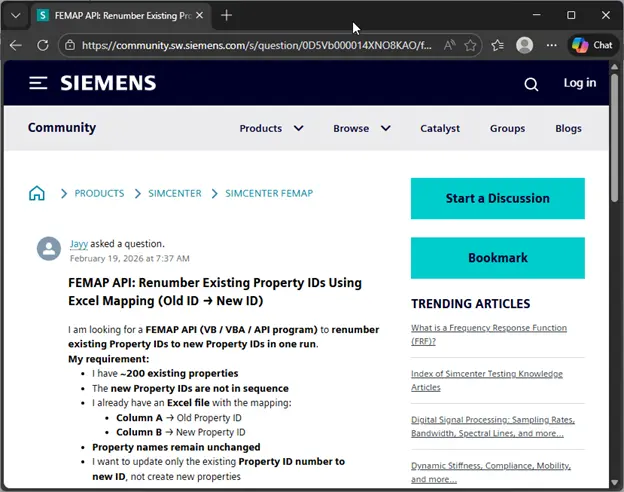The height and width of the screenshot is (492, 624).
Task: Click the breadcrumb home icon
Action: 37,193
